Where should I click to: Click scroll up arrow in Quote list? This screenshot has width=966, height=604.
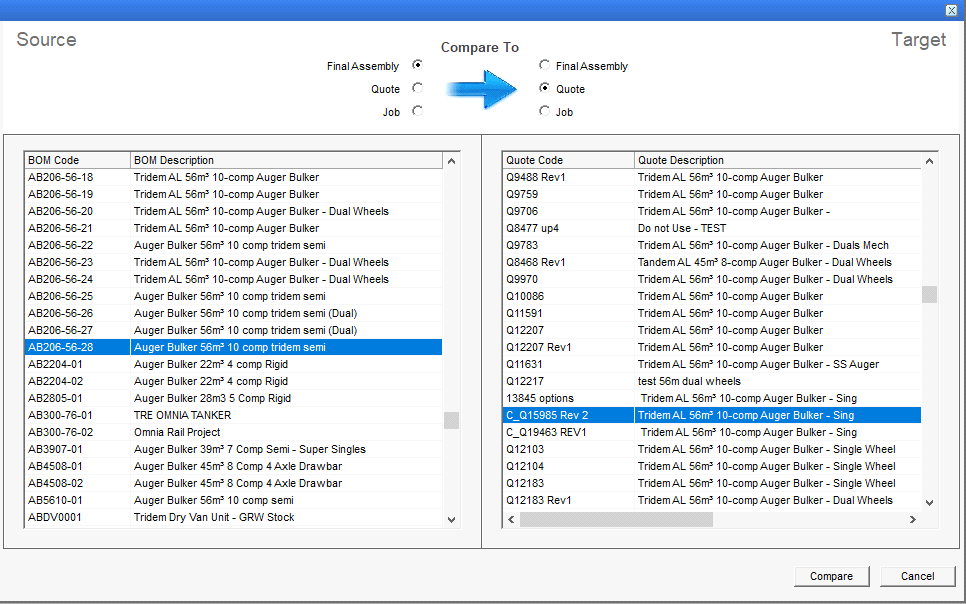pyautogui.click(x=929, y=161)
